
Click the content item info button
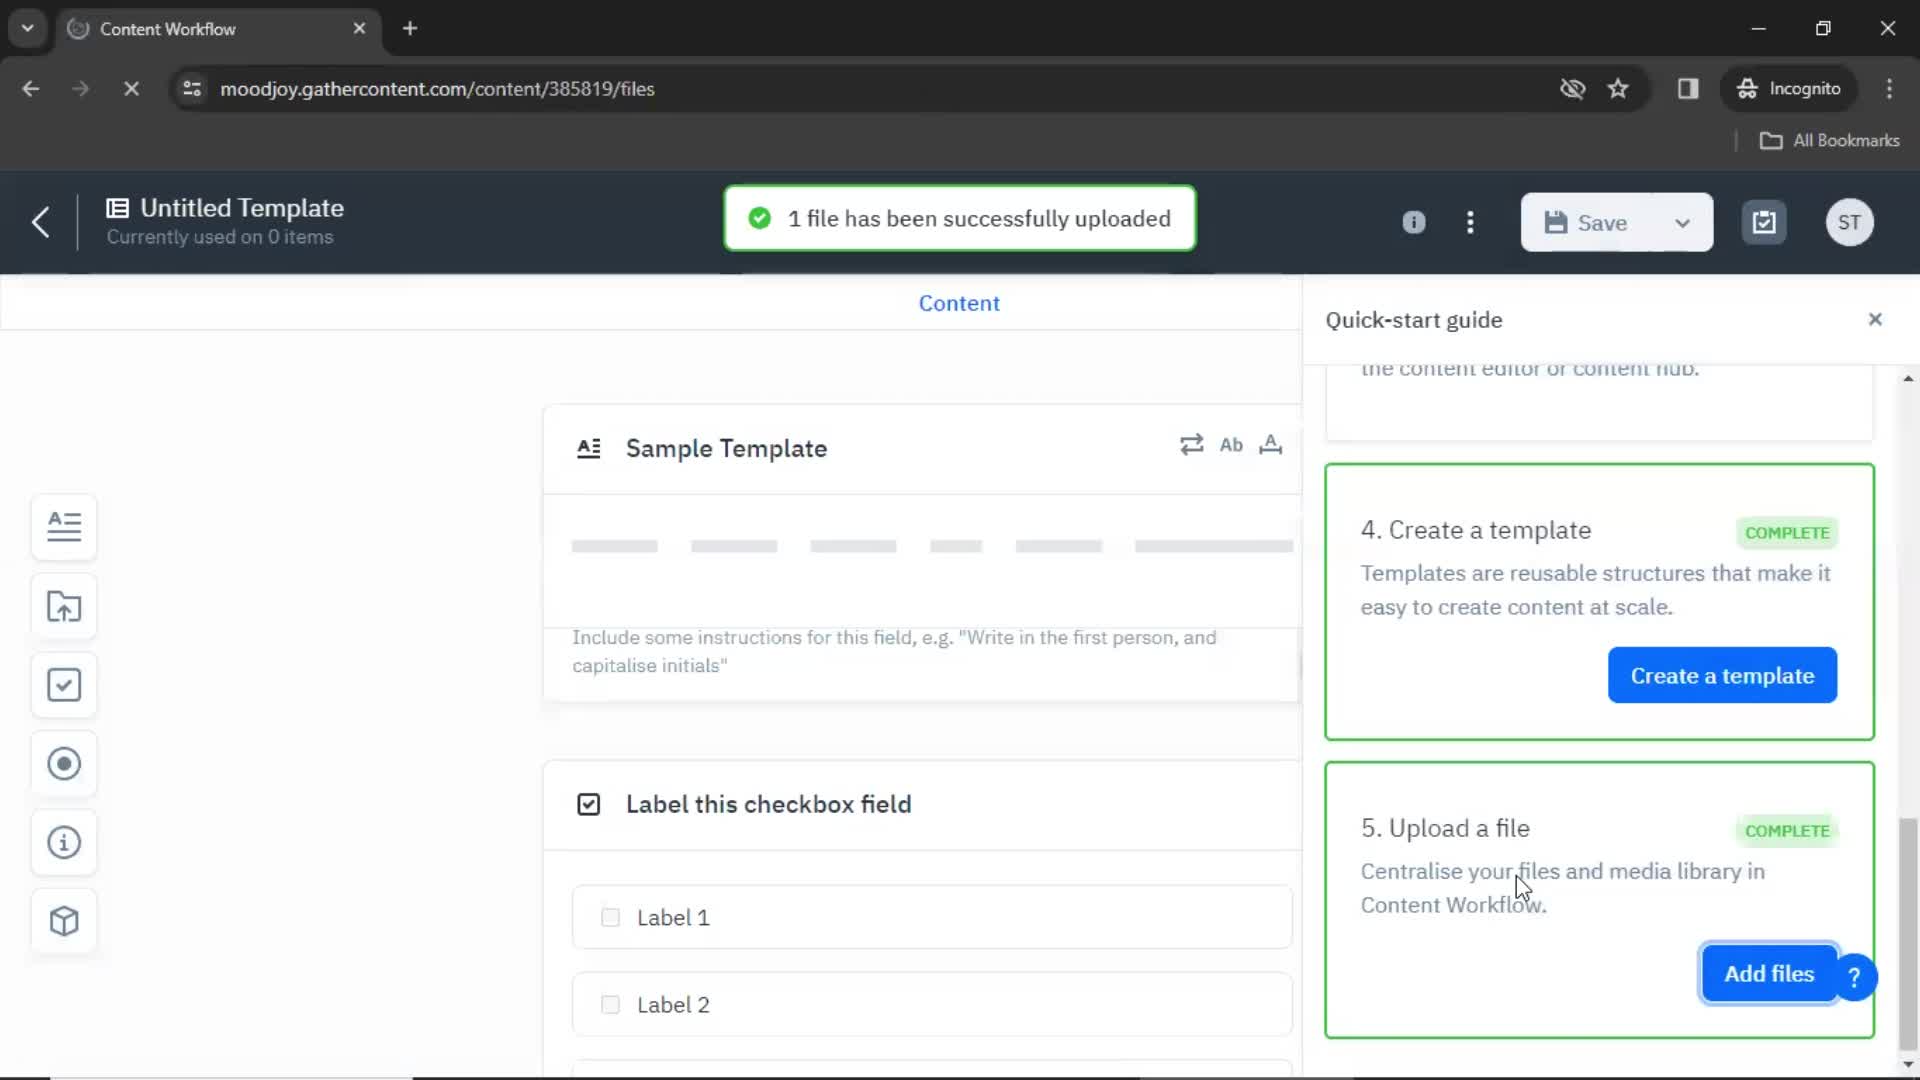(x=1414, y=222)
